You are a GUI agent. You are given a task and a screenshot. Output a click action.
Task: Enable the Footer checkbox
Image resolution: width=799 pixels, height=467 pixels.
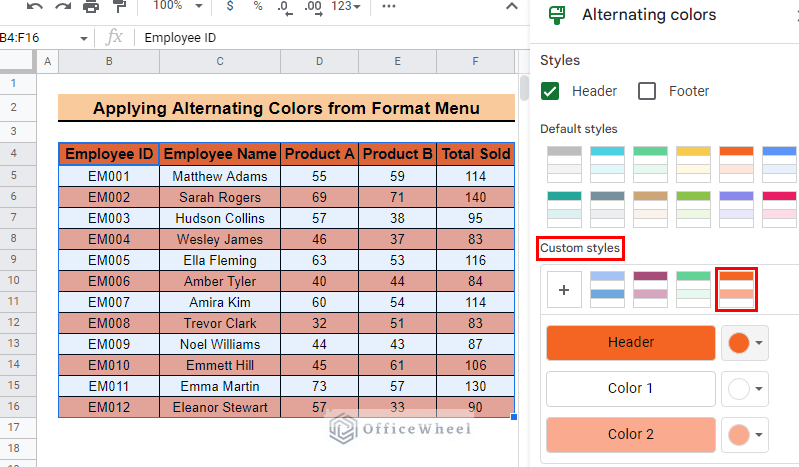pyautogui.click(x=647, y=91)
